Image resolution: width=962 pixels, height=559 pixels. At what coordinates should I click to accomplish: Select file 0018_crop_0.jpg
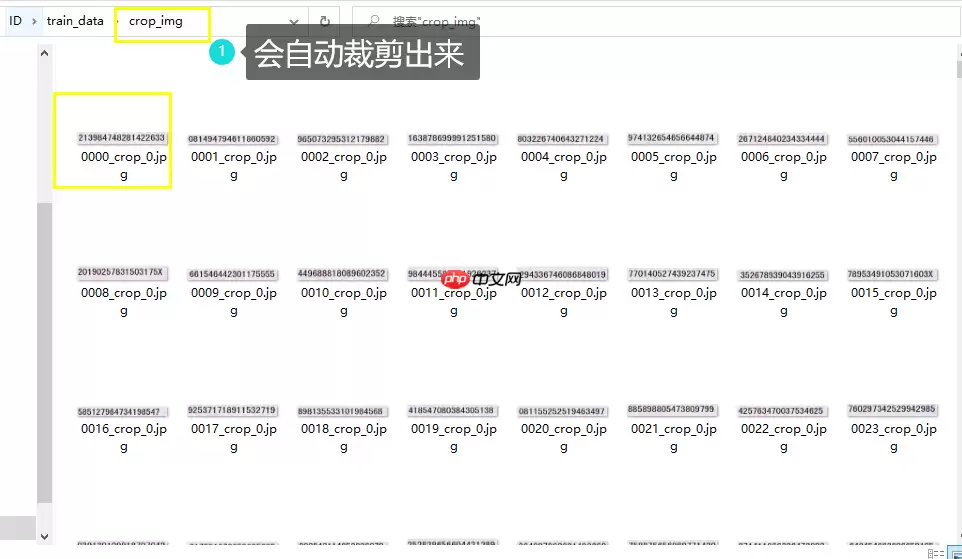click(x=344, y=428)
